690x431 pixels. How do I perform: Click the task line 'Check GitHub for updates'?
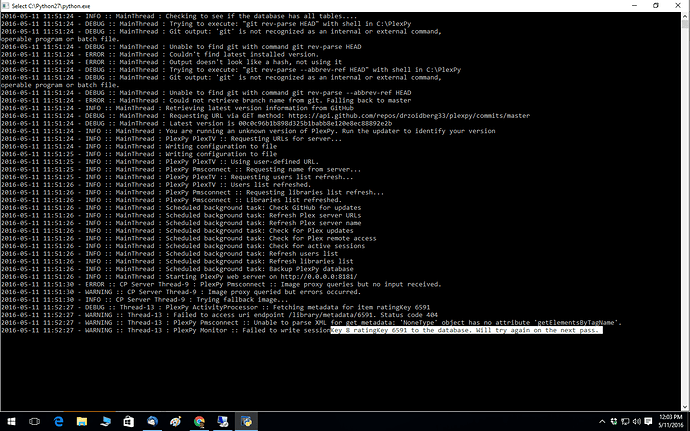tap(181, 208)
